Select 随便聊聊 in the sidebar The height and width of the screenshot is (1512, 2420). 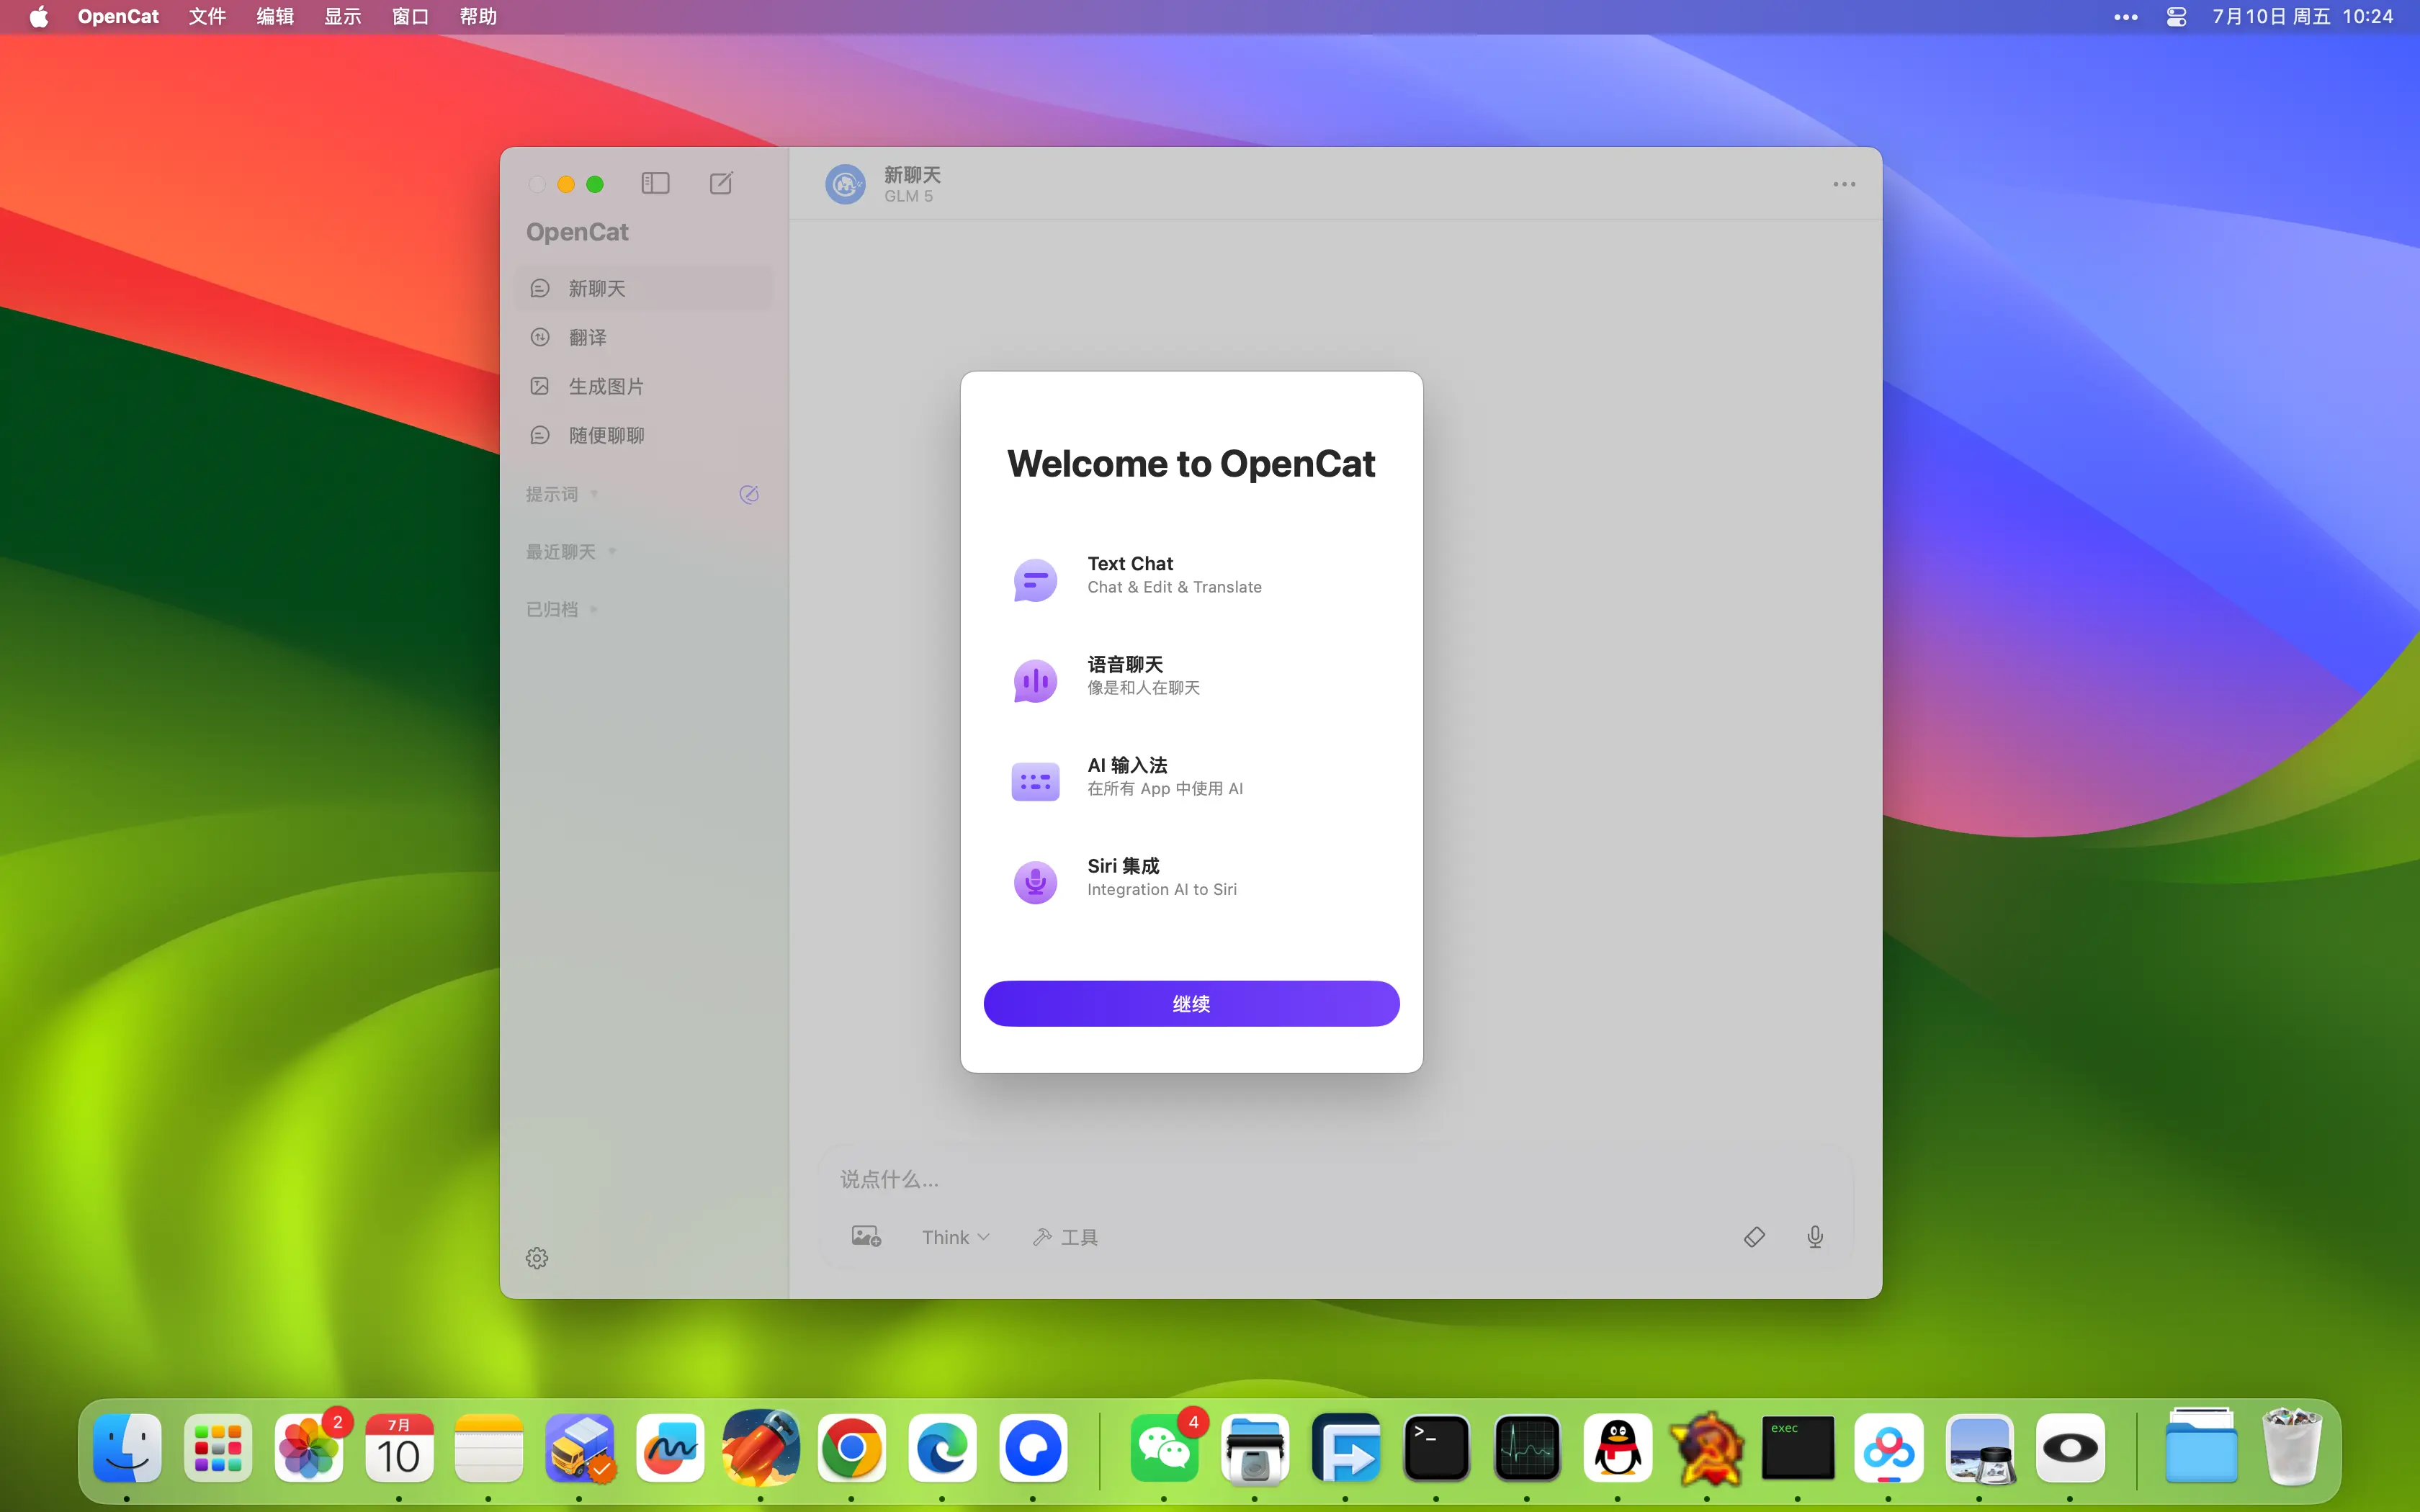tap(644, 435)
